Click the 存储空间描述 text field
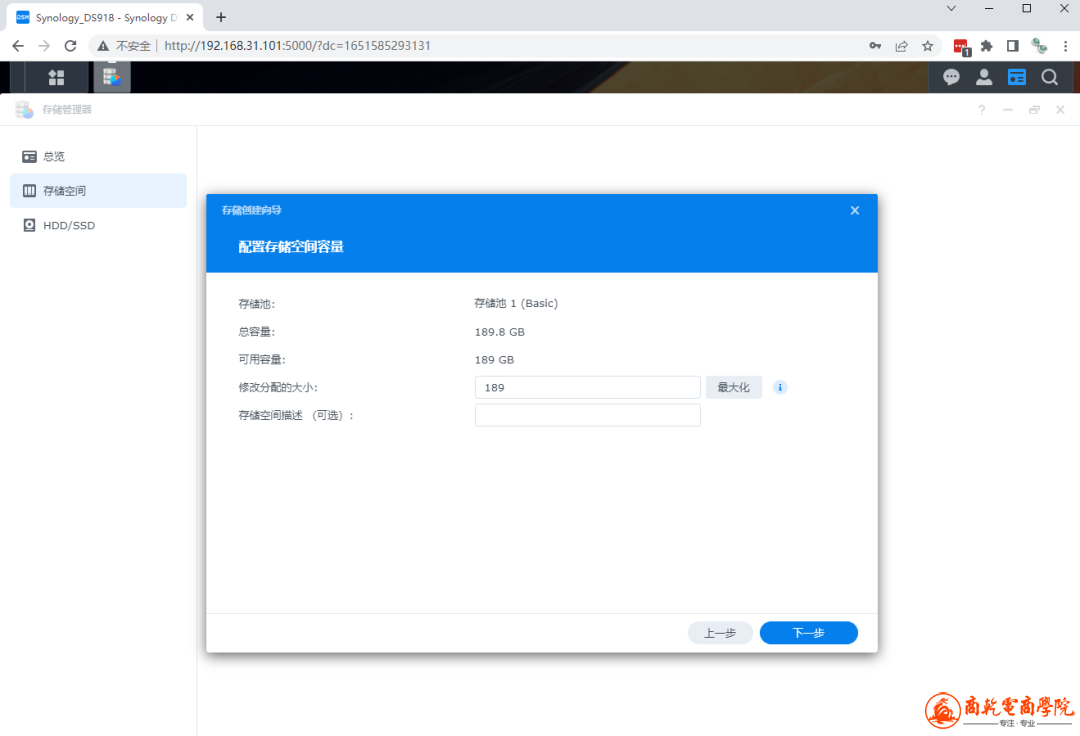The width and height of the screenshot is (1080, 736). coord(587,415)
